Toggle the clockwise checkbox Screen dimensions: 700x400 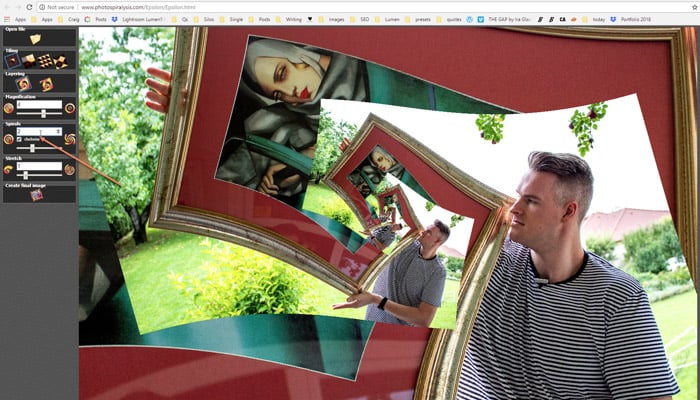19,139
